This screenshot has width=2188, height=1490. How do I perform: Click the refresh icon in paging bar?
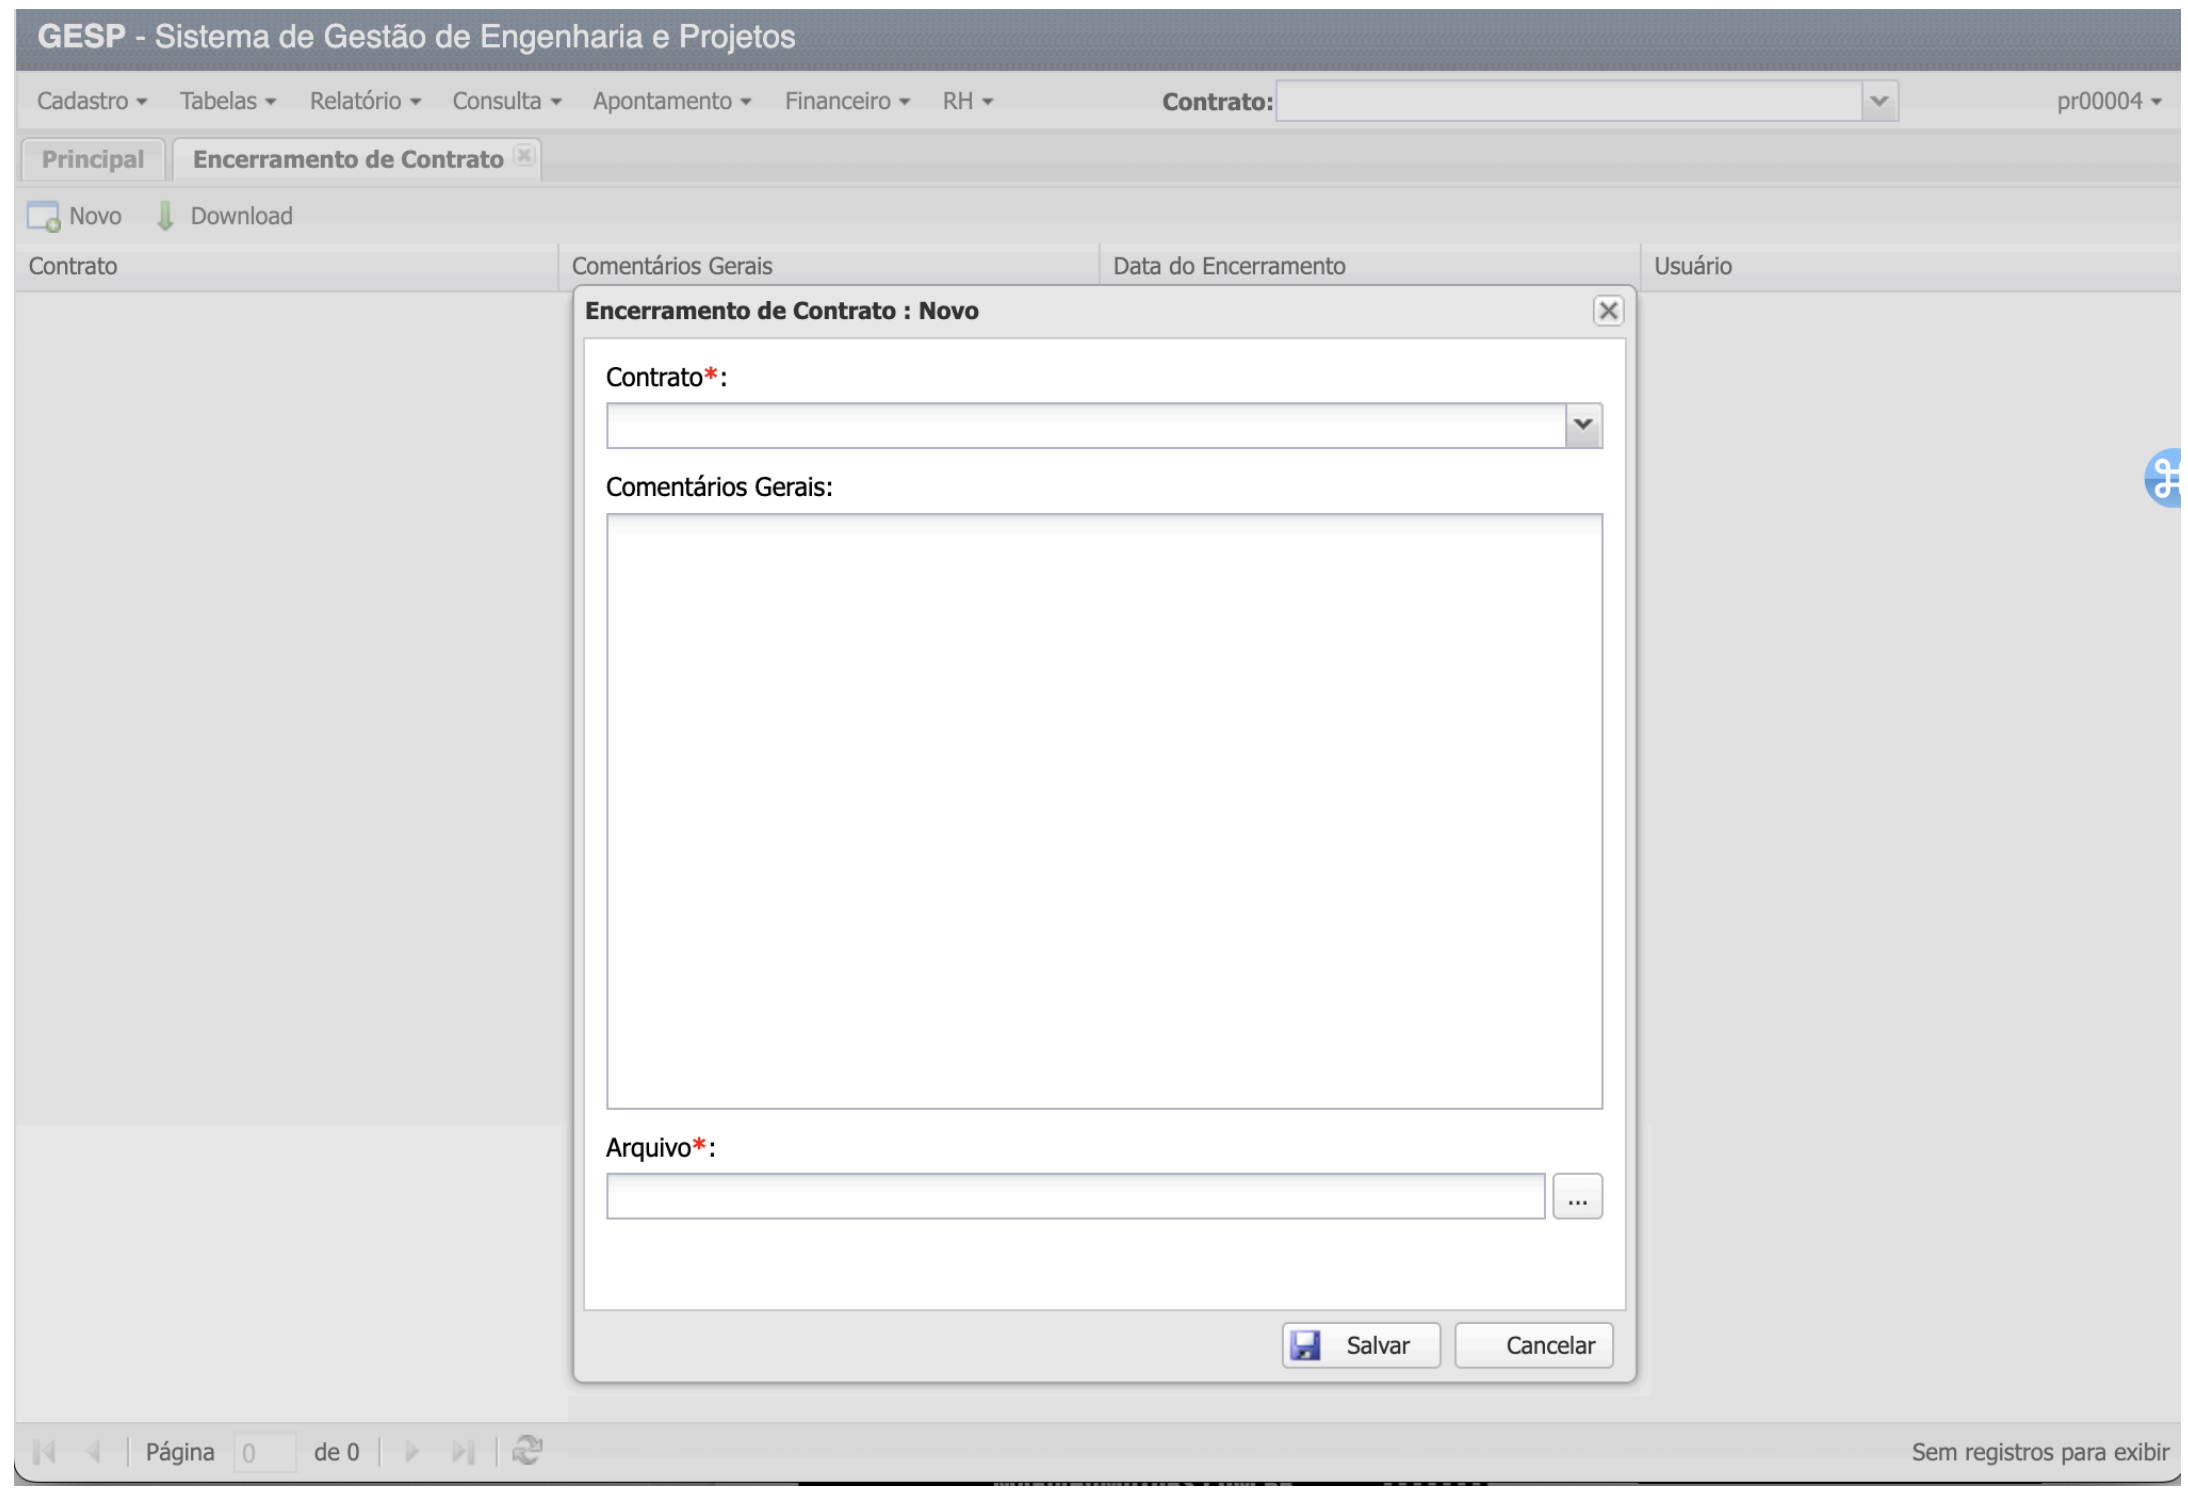pyautogui.click(x=527, y=1450)
